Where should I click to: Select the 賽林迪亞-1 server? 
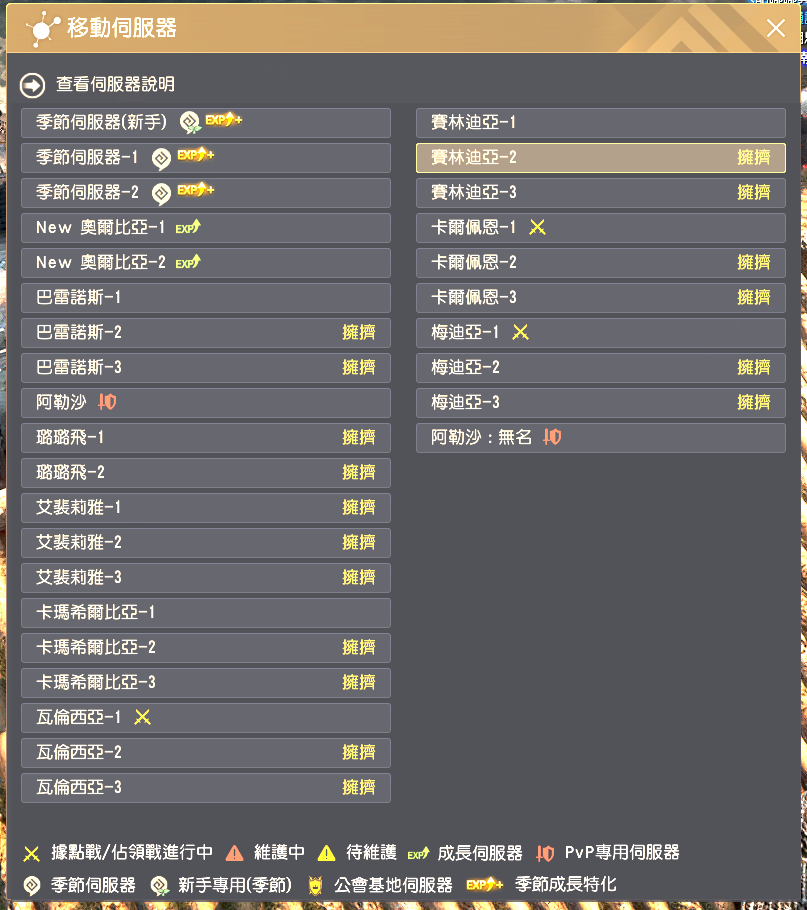point(601,122)
